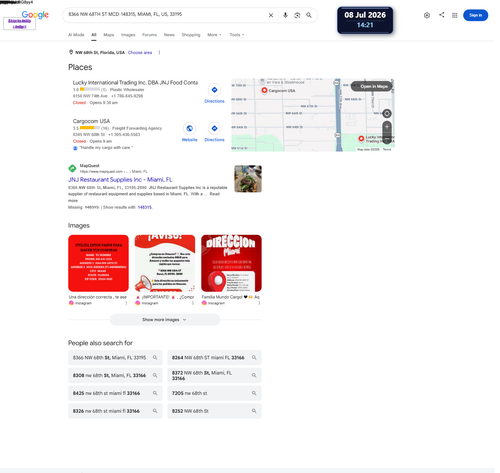Screen dimensions: 500x473
Task: Click the 'Handle my cargo with care' review
Action: [106, 148]
